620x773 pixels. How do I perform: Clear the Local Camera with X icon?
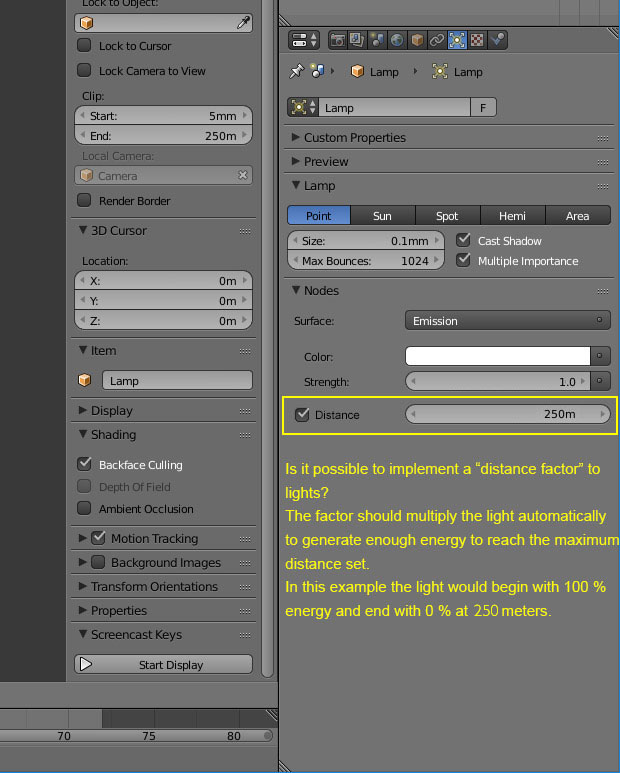242,175
